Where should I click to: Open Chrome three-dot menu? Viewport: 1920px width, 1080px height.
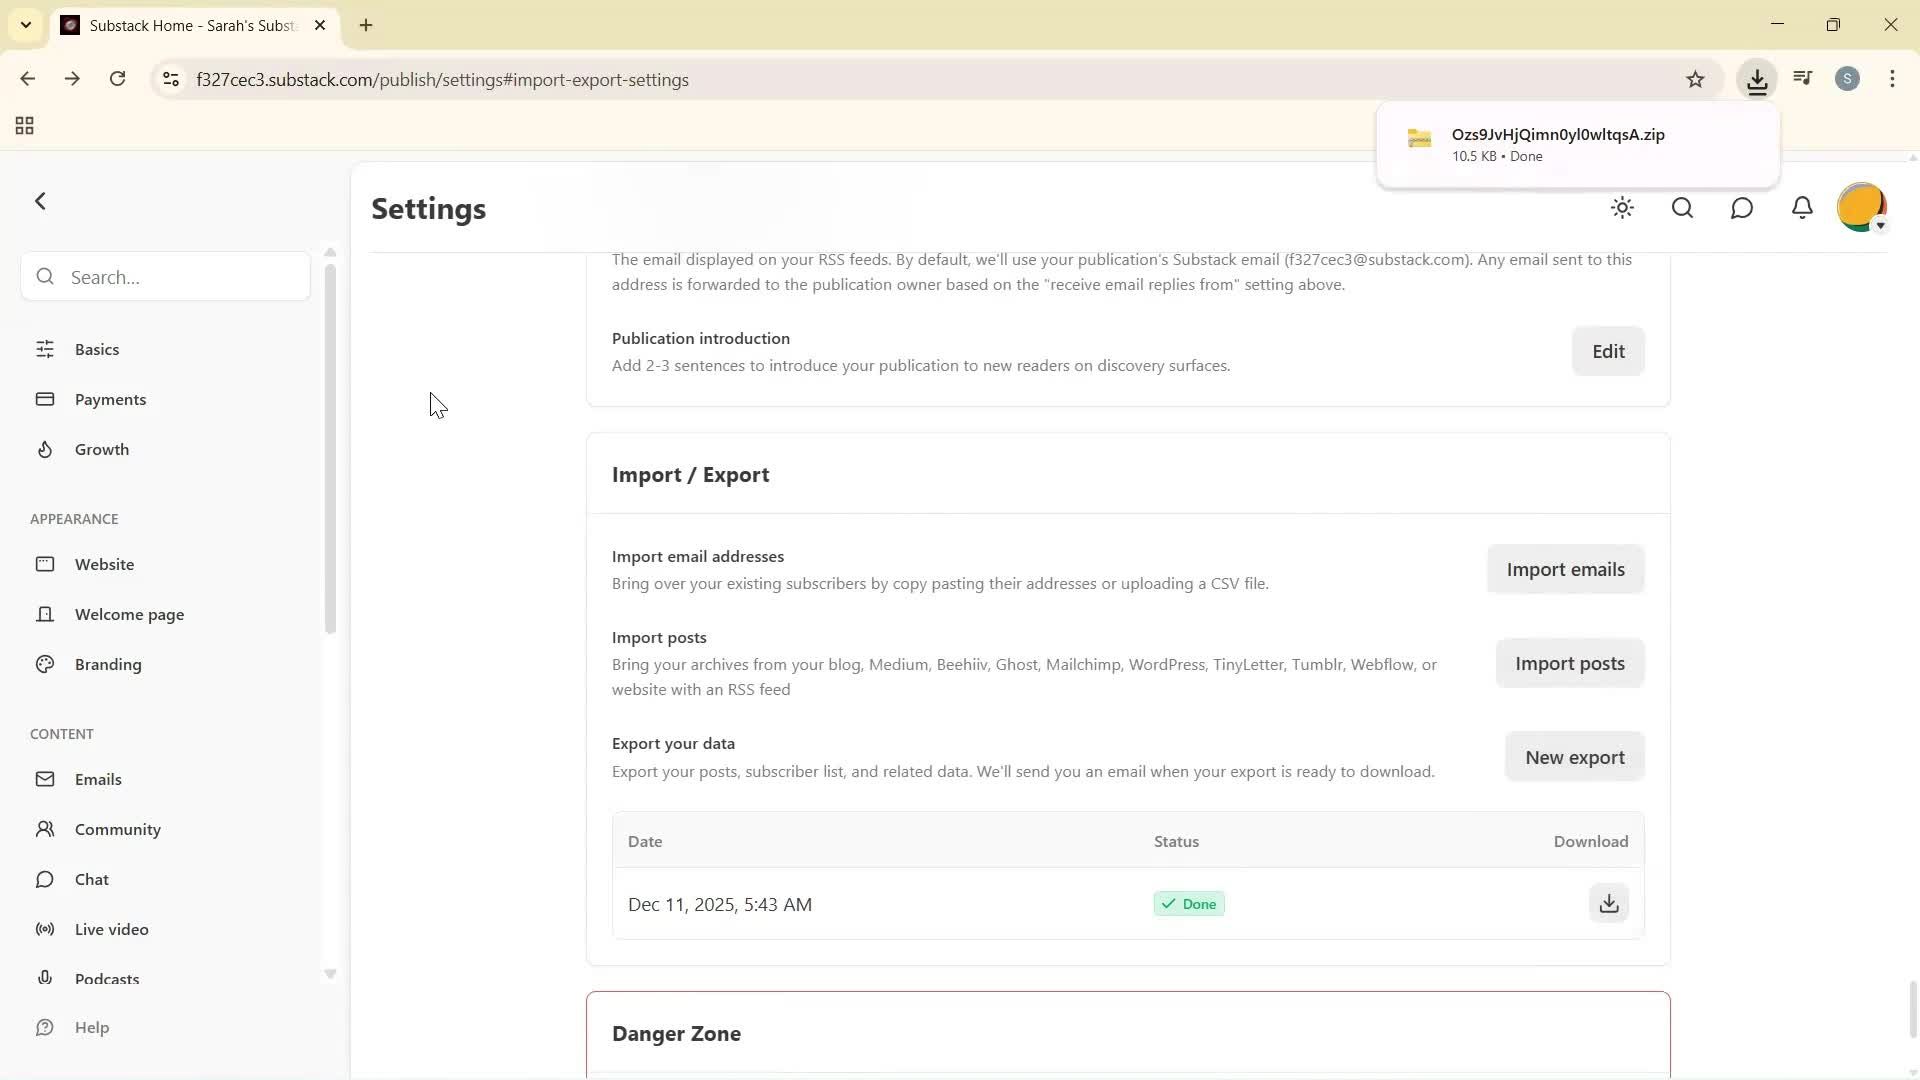pyautogui.click(x=1892, y=80)
